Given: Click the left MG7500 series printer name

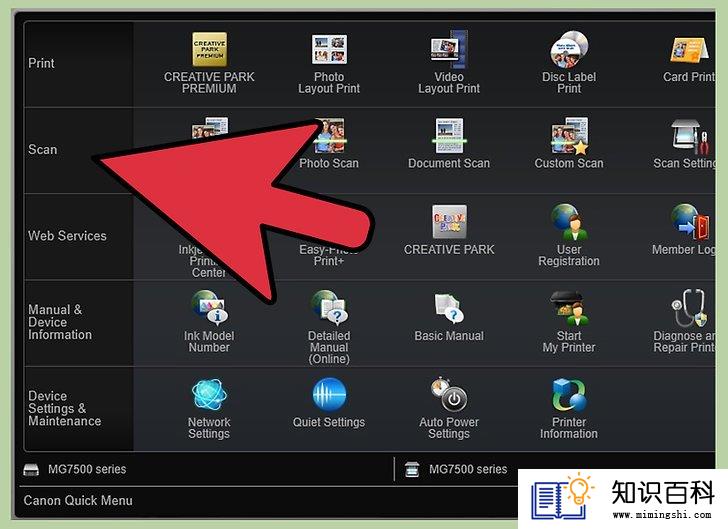Looking at the screenshot, I should coord(87,470).
